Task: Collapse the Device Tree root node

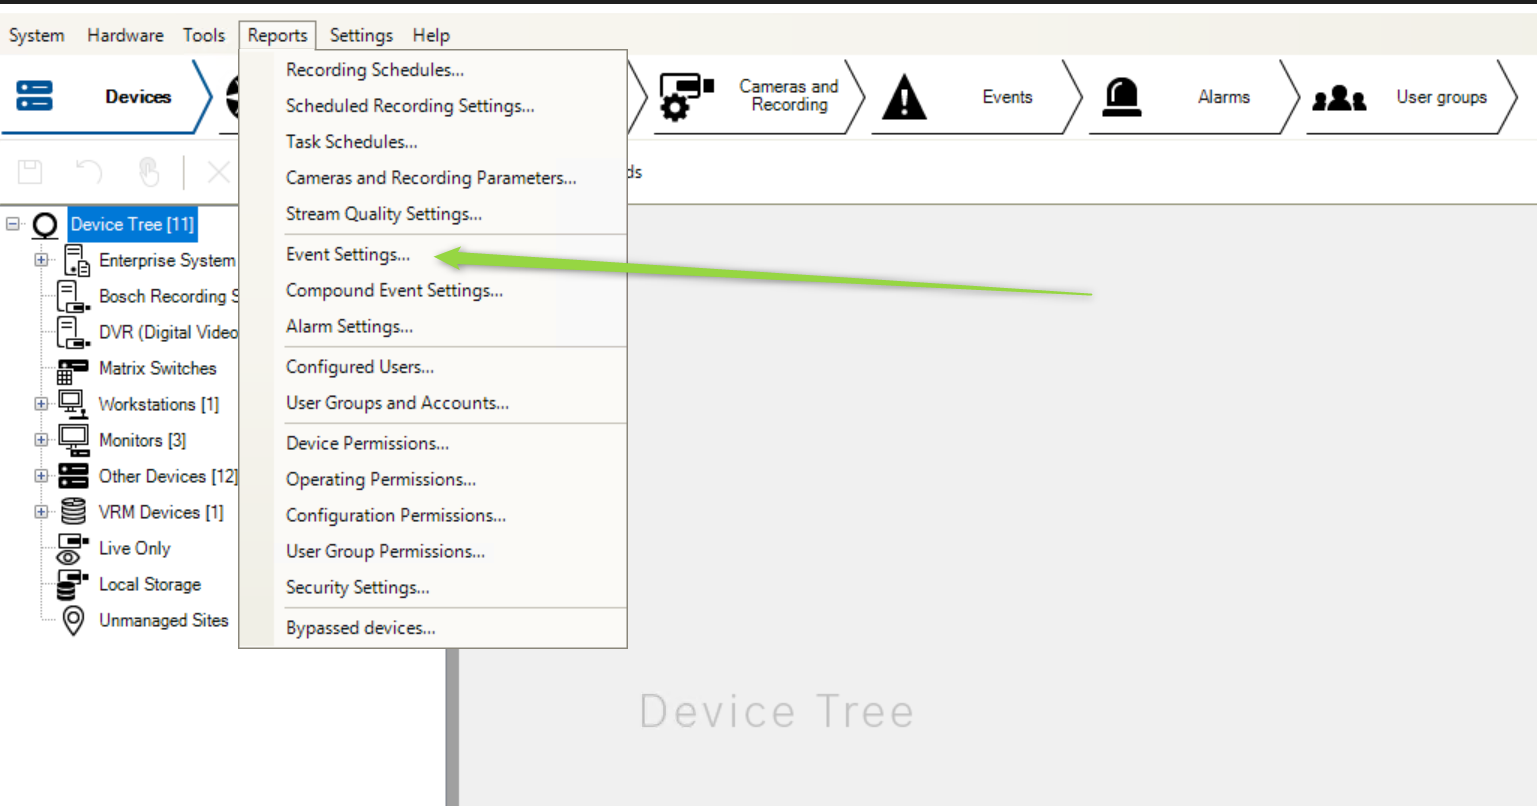Action: 13,224
